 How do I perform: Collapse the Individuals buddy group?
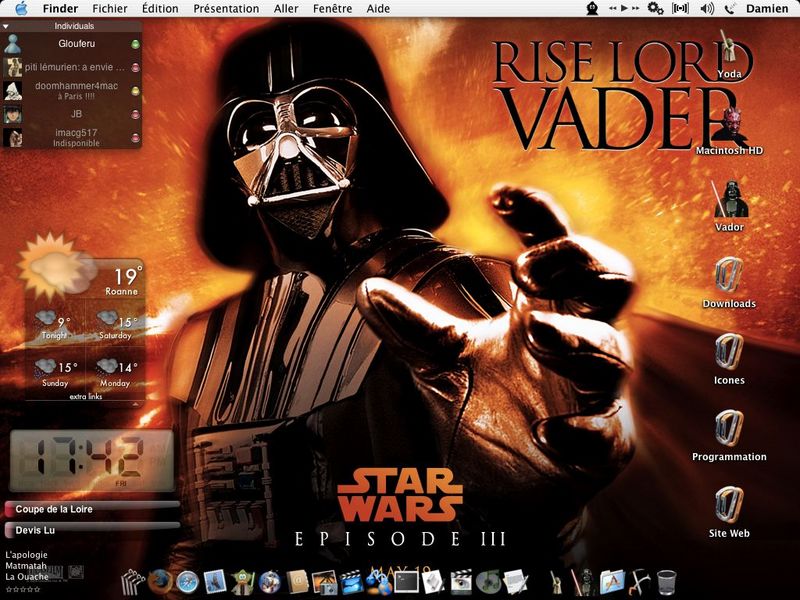tap(6, 26)
